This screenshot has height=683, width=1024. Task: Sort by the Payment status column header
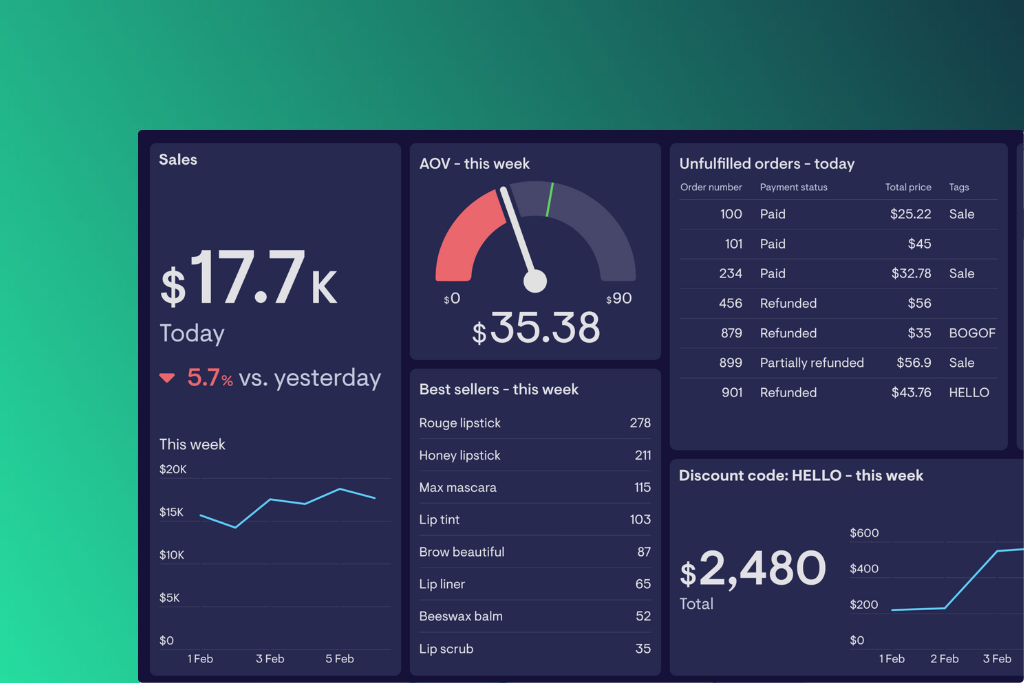(793, 187)
